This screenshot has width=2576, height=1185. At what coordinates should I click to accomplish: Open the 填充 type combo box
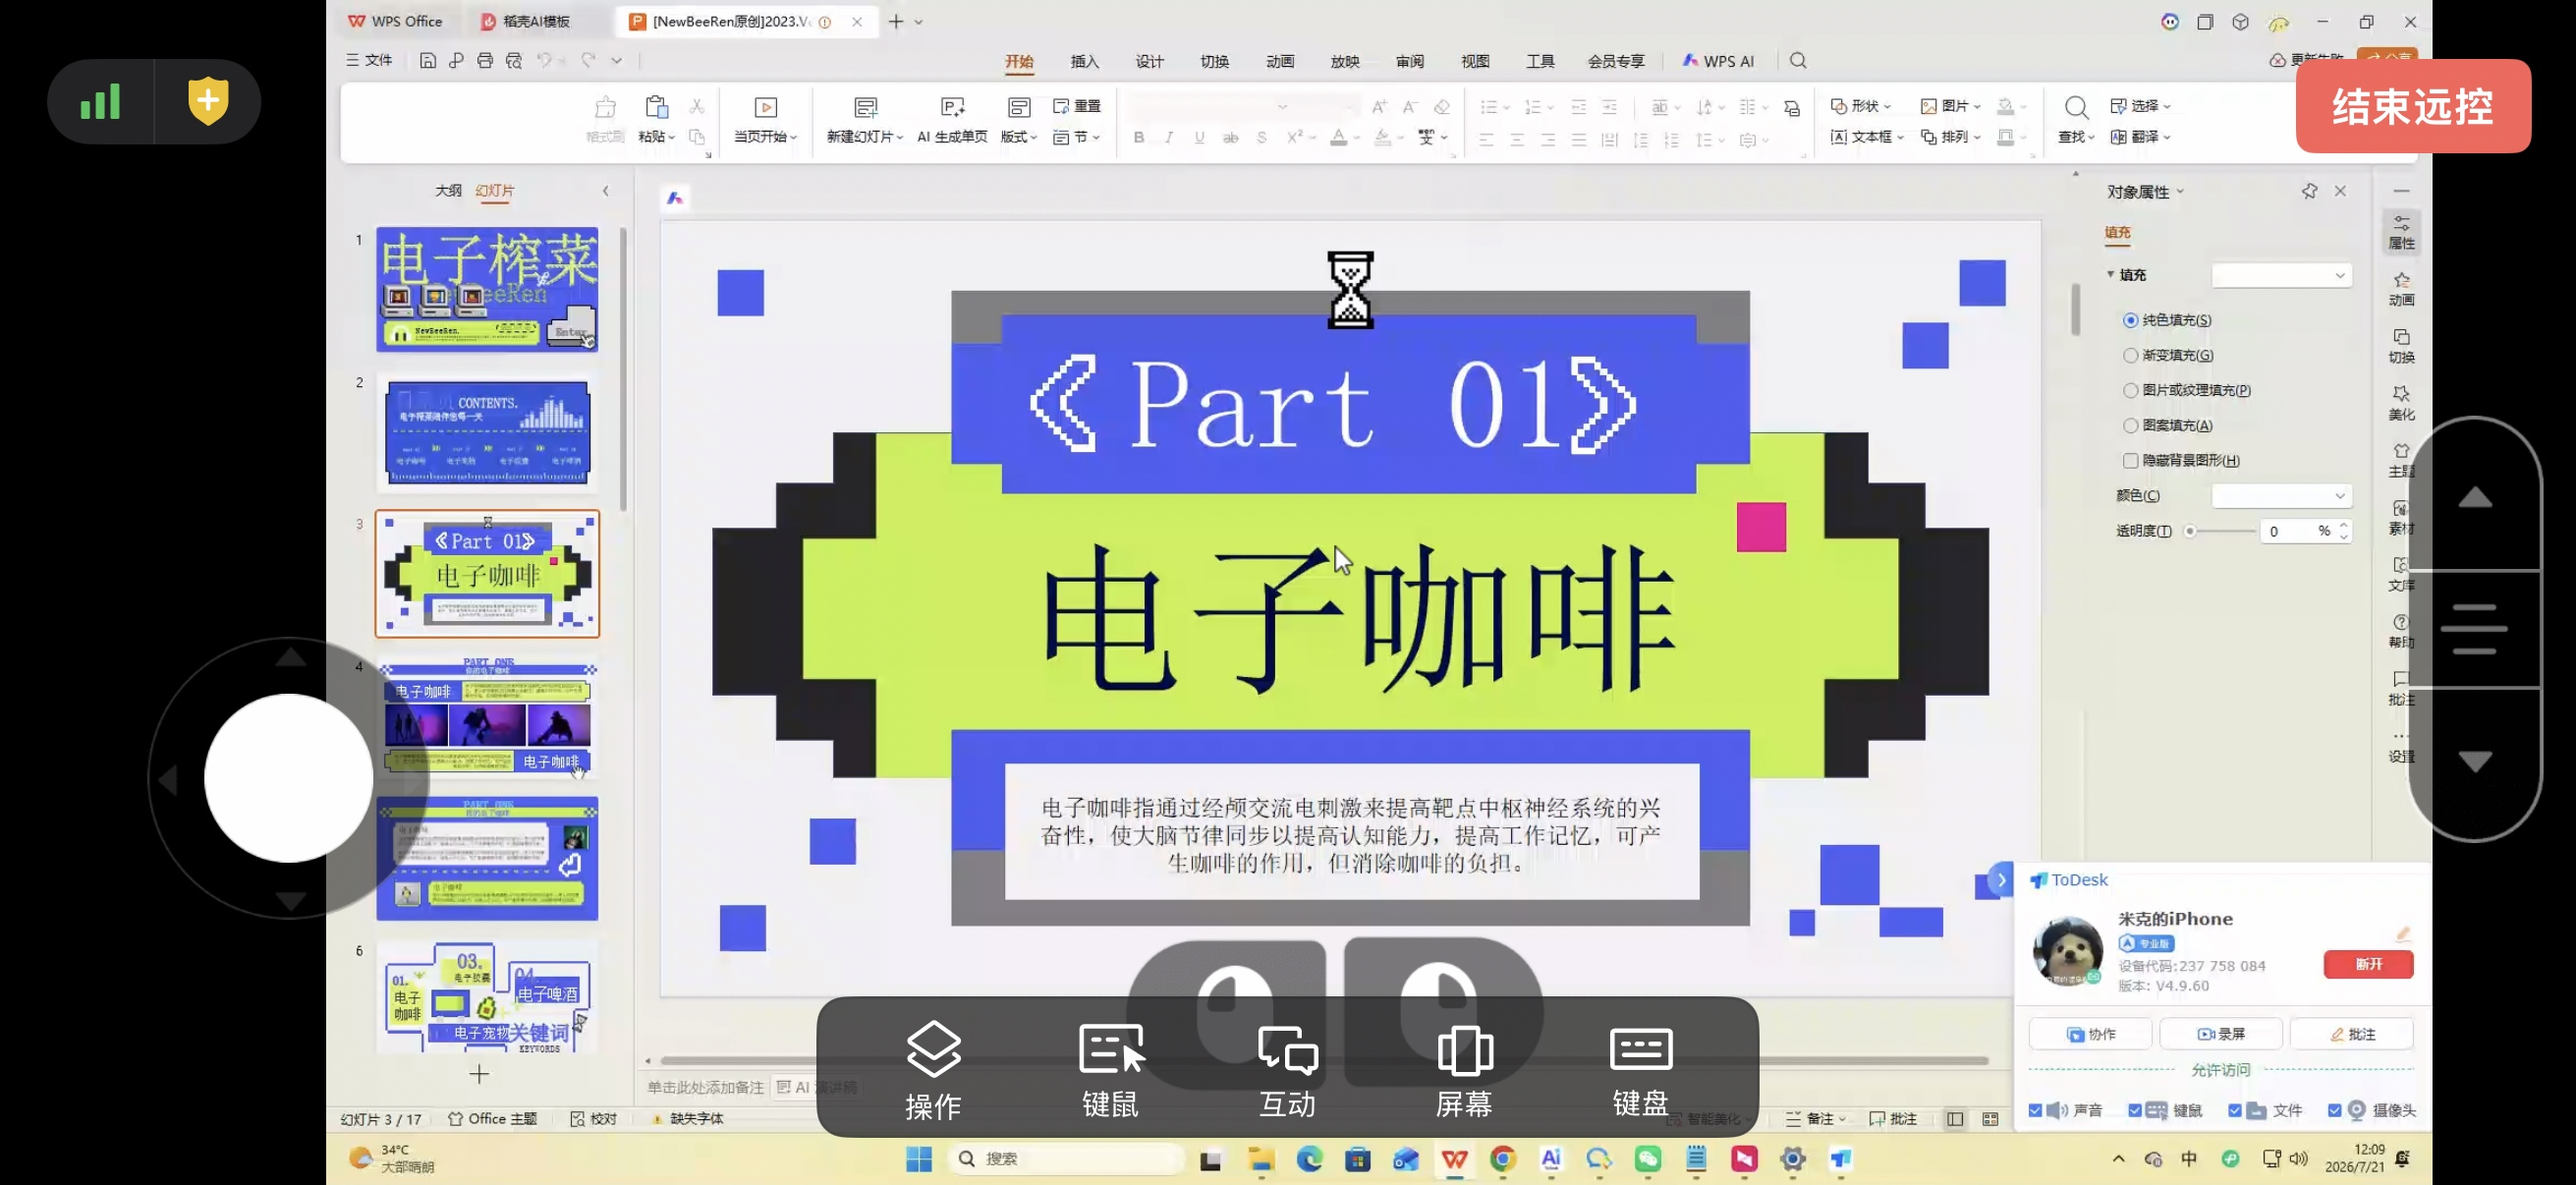point(2281,275)
